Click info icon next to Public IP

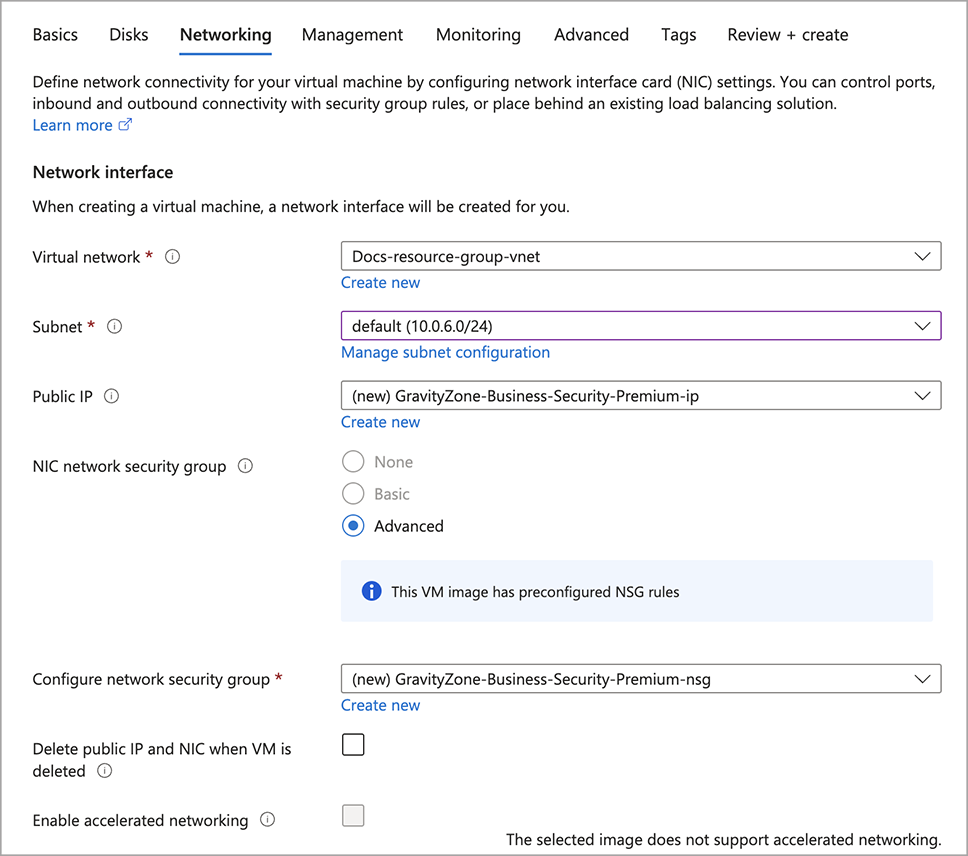click(x=112, y=397)
